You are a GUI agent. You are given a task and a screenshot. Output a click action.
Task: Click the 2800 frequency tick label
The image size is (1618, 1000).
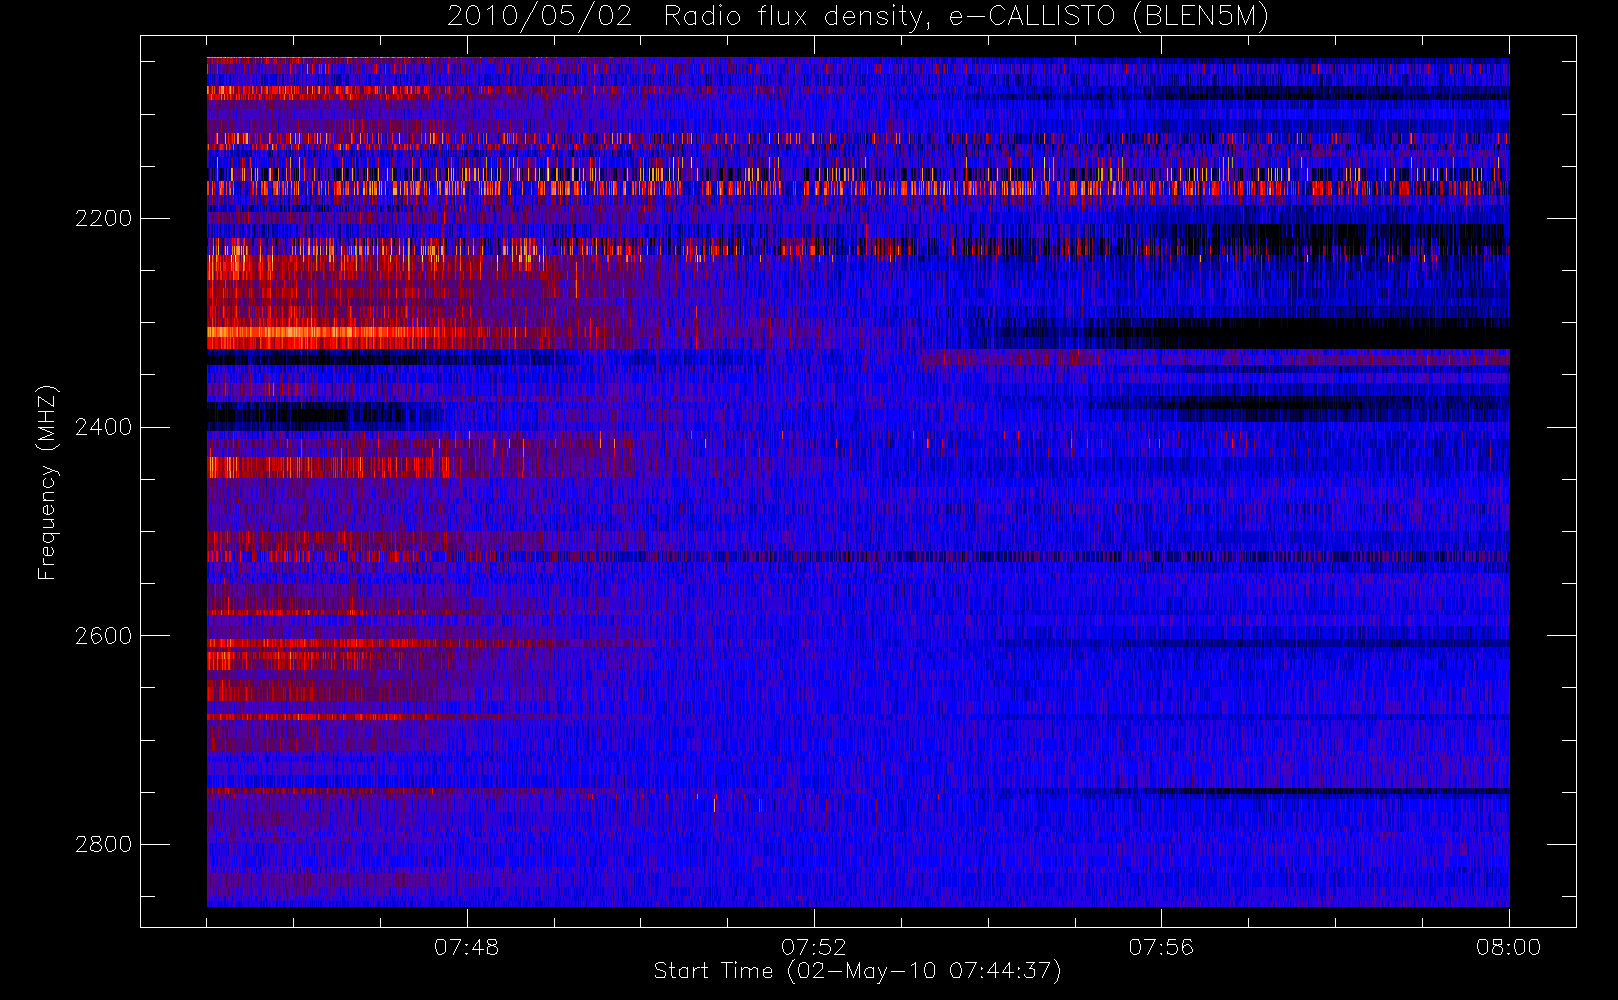coord(103,844)
